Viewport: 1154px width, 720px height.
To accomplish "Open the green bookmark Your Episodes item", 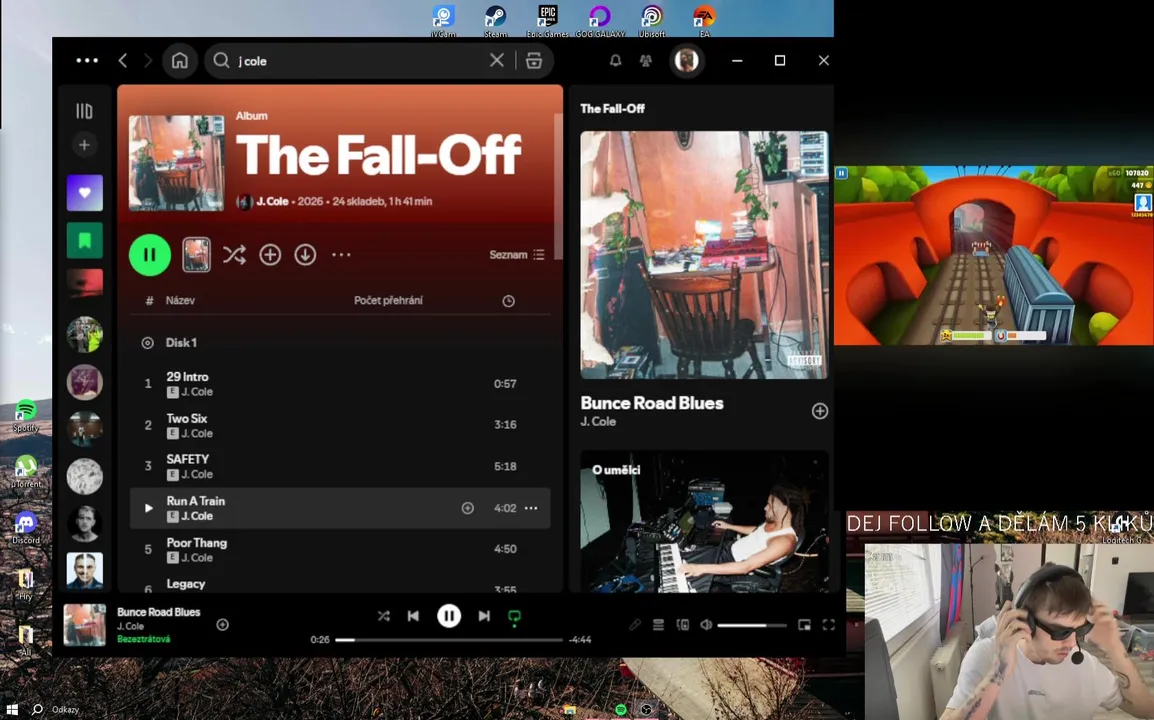I will [85, 240].
